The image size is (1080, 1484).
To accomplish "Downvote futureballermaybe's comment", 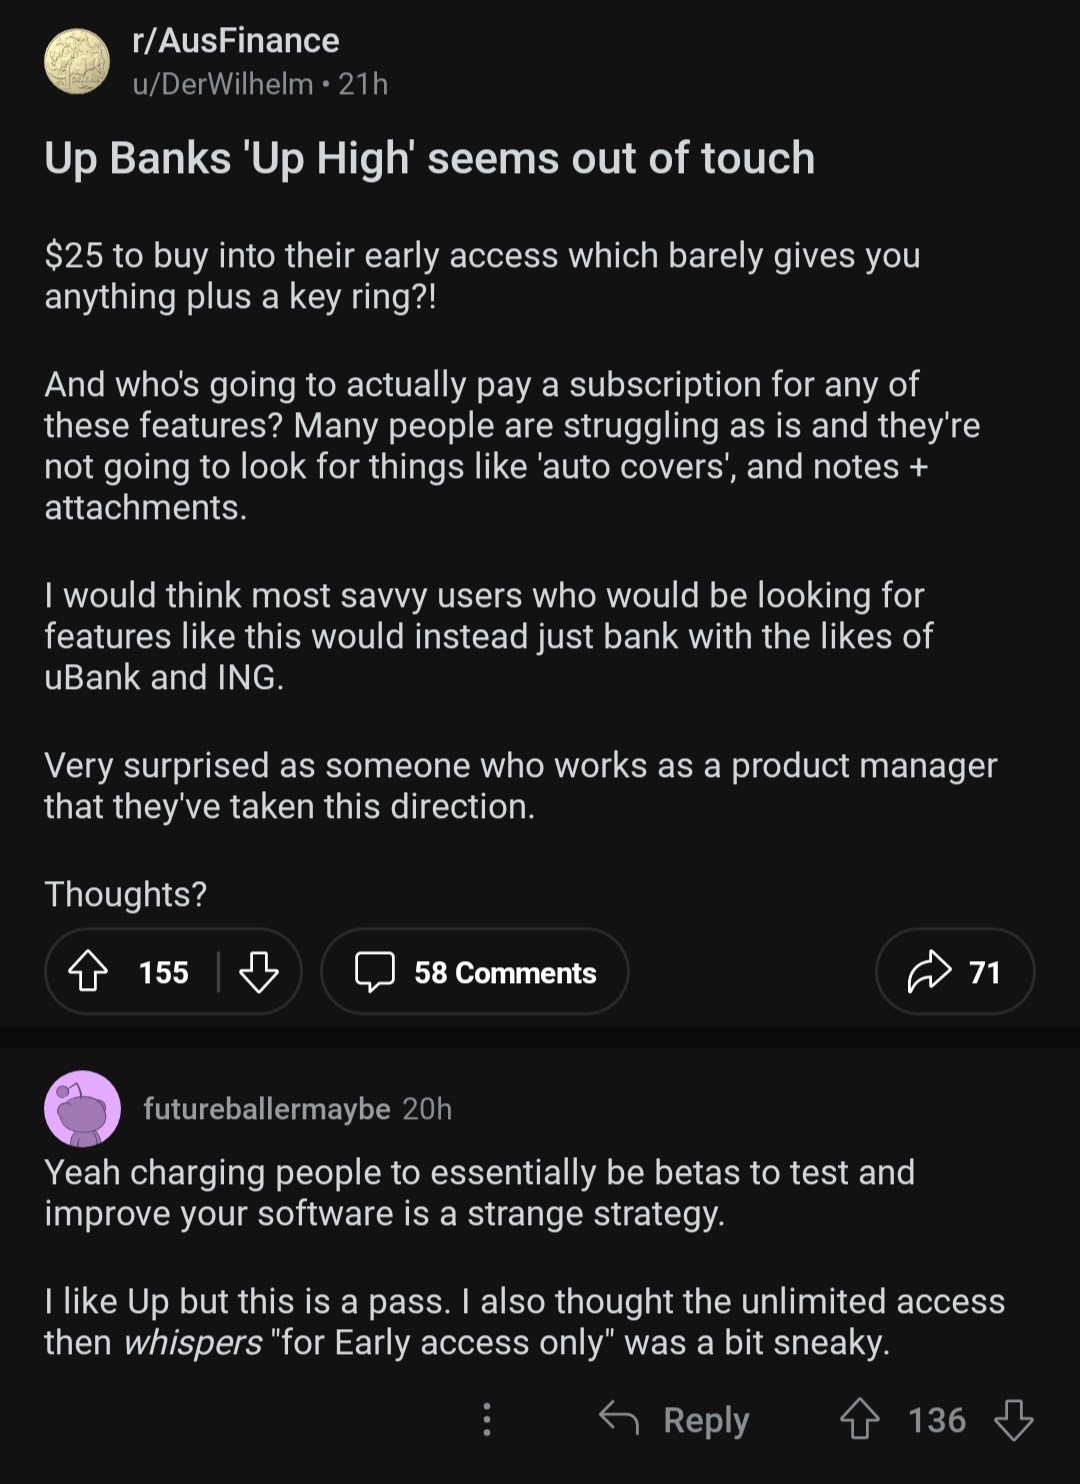I will tap(1013, 1419).
